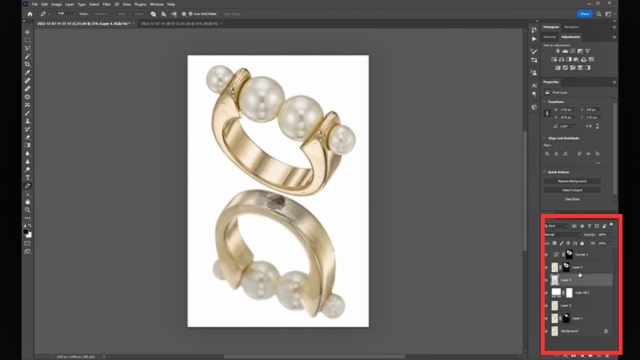Toggle Auto Add/Delete checkbox

click(x=191, y=14)
